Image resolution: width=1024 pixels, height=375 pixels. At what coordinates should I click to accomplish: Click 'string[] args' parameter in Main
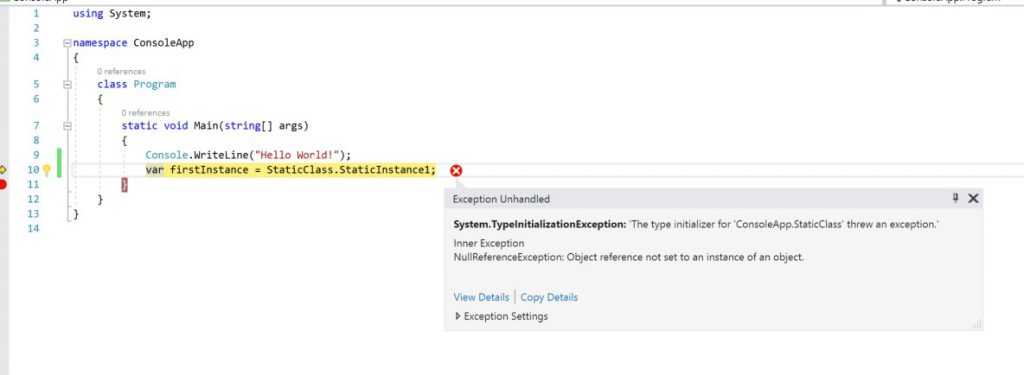tap(263, 125)
